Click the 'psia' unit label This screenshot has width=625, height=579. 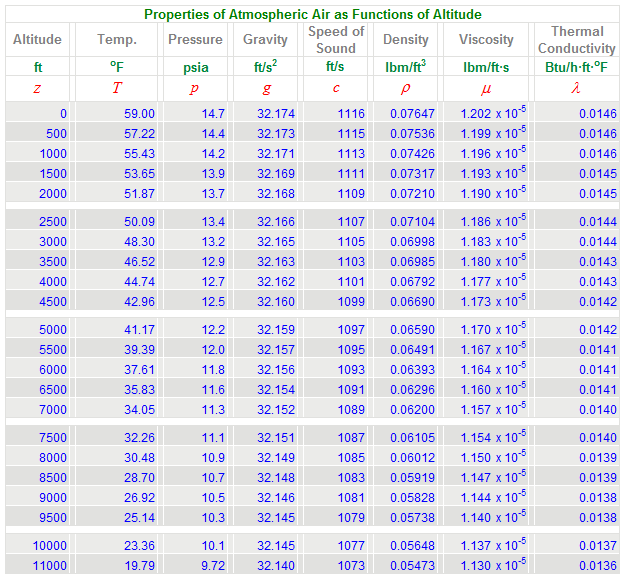(x=195, y=67)
